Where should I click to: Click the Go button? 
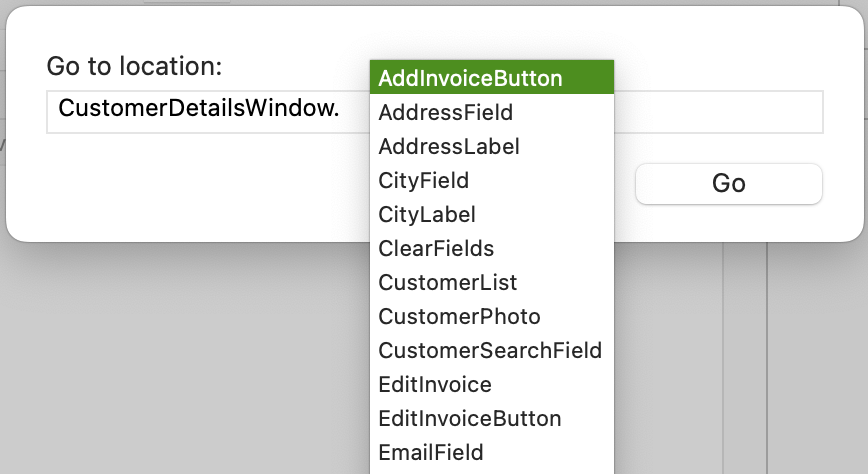click(728, 183)
